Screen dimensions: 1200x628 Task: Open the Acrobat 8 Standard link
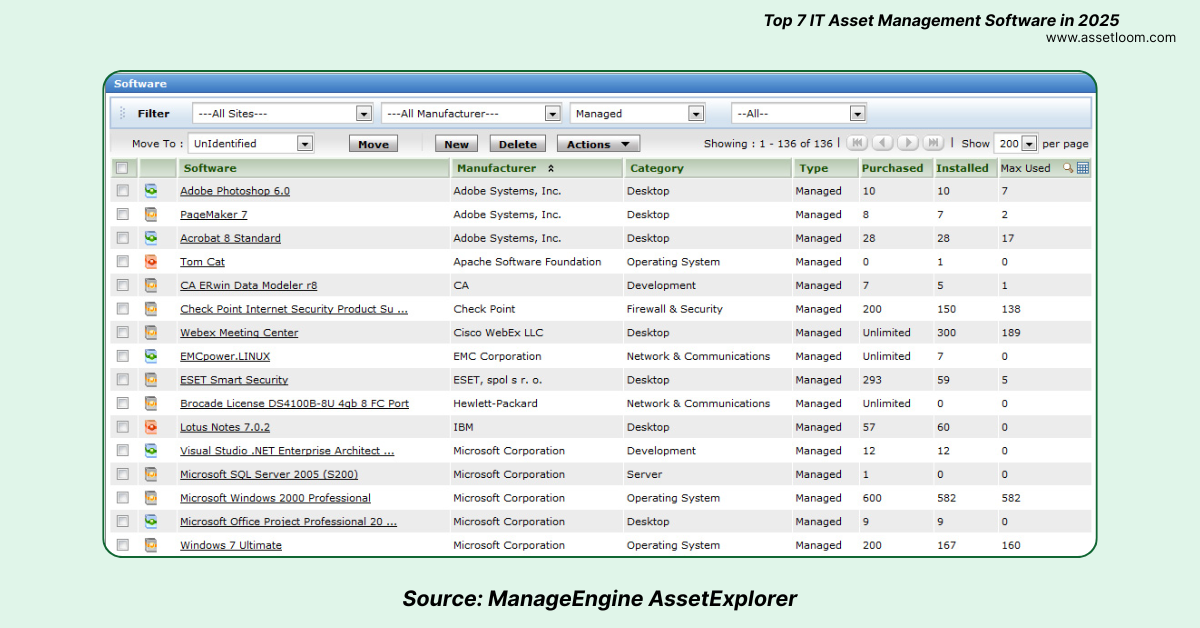pos(230,238)
